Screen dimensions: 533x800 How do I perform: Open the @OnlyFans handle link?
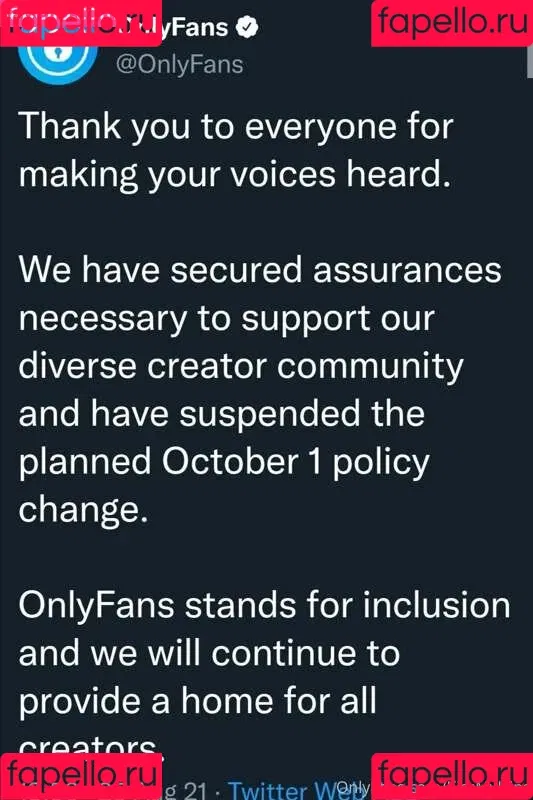180,65
